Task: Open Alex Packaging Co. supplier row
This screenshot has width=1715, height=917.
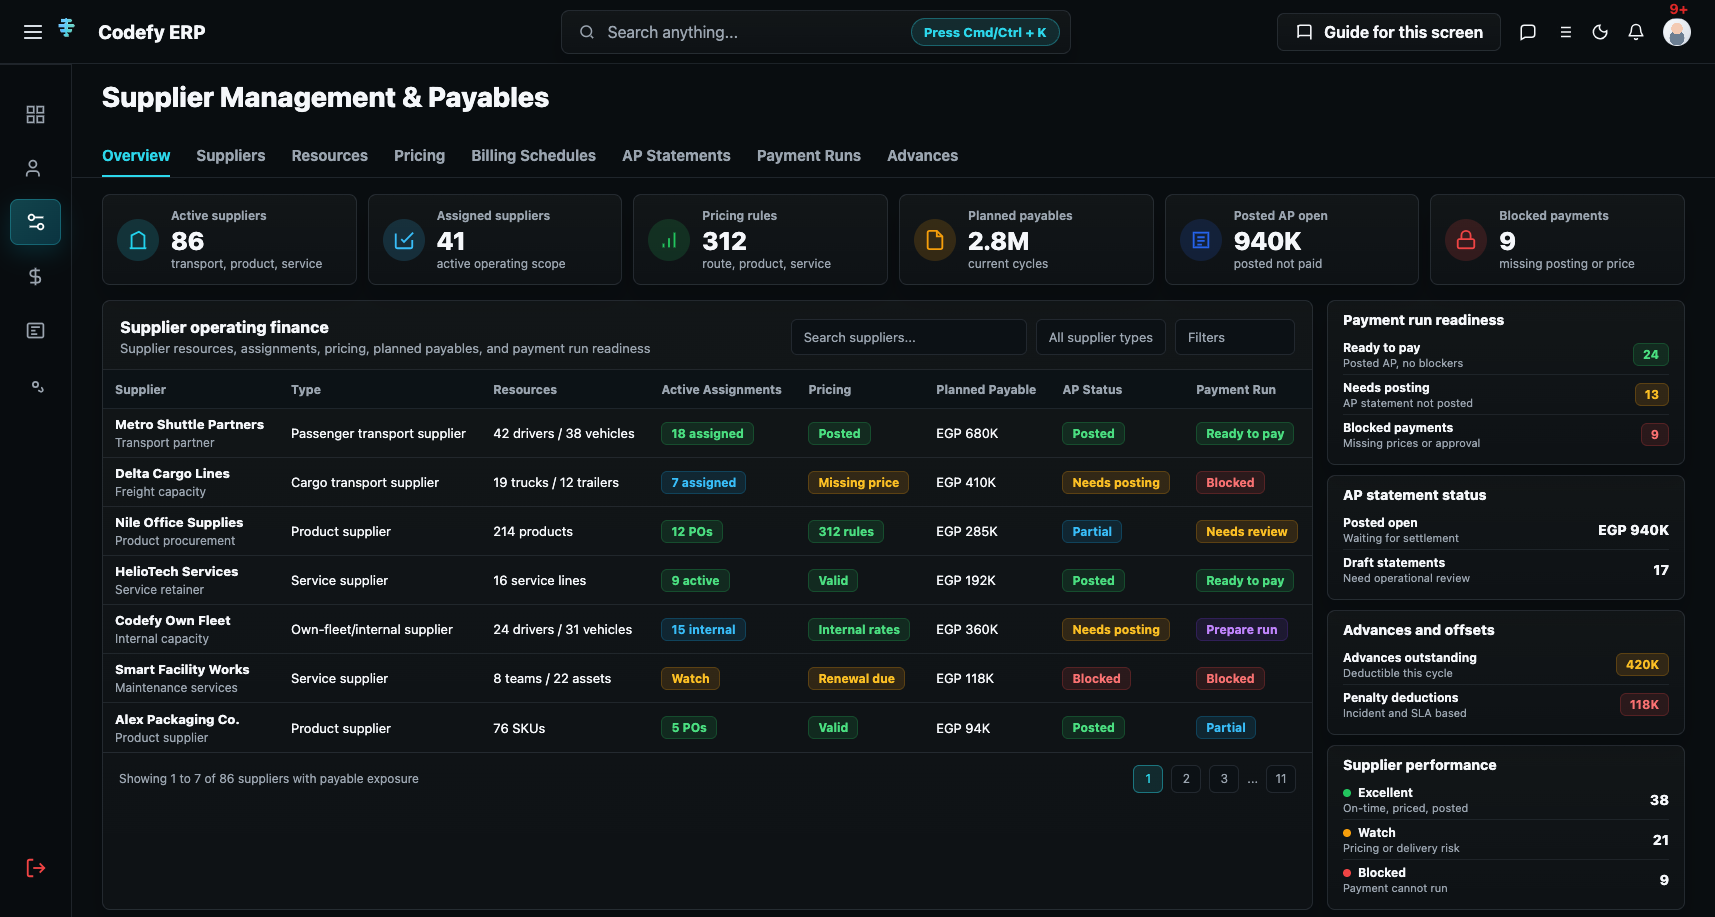Action: click(x=707, y=728)
